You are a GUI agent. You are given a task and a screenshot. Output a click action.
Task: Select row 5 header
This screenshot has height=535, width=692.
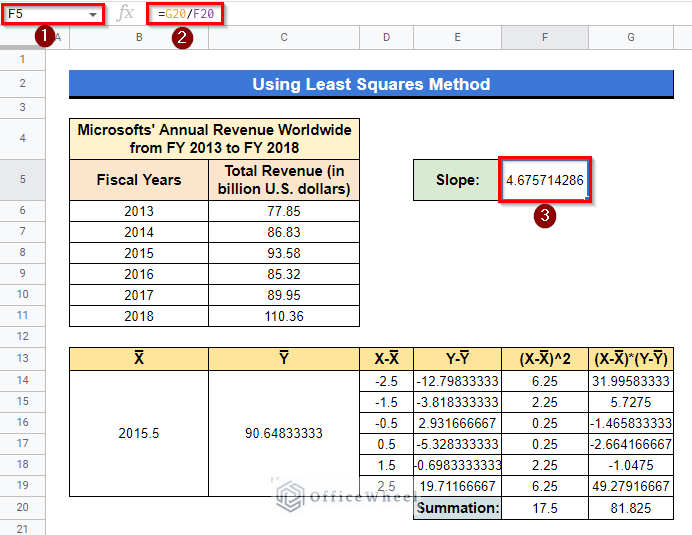point(23,180)
